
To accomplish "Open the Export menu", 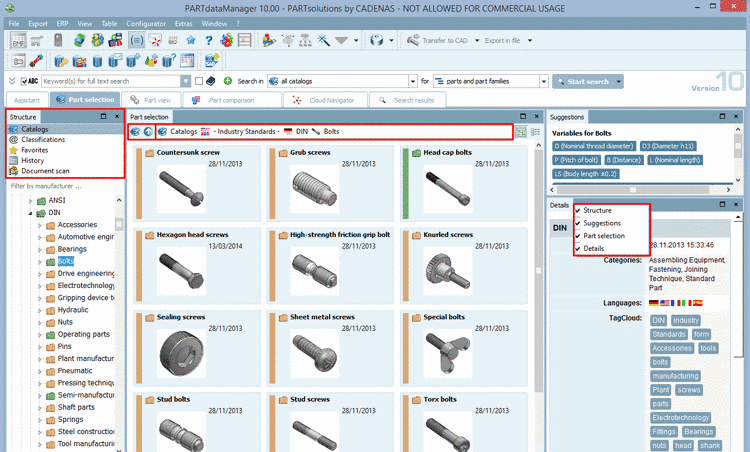I will coord(38,23).
